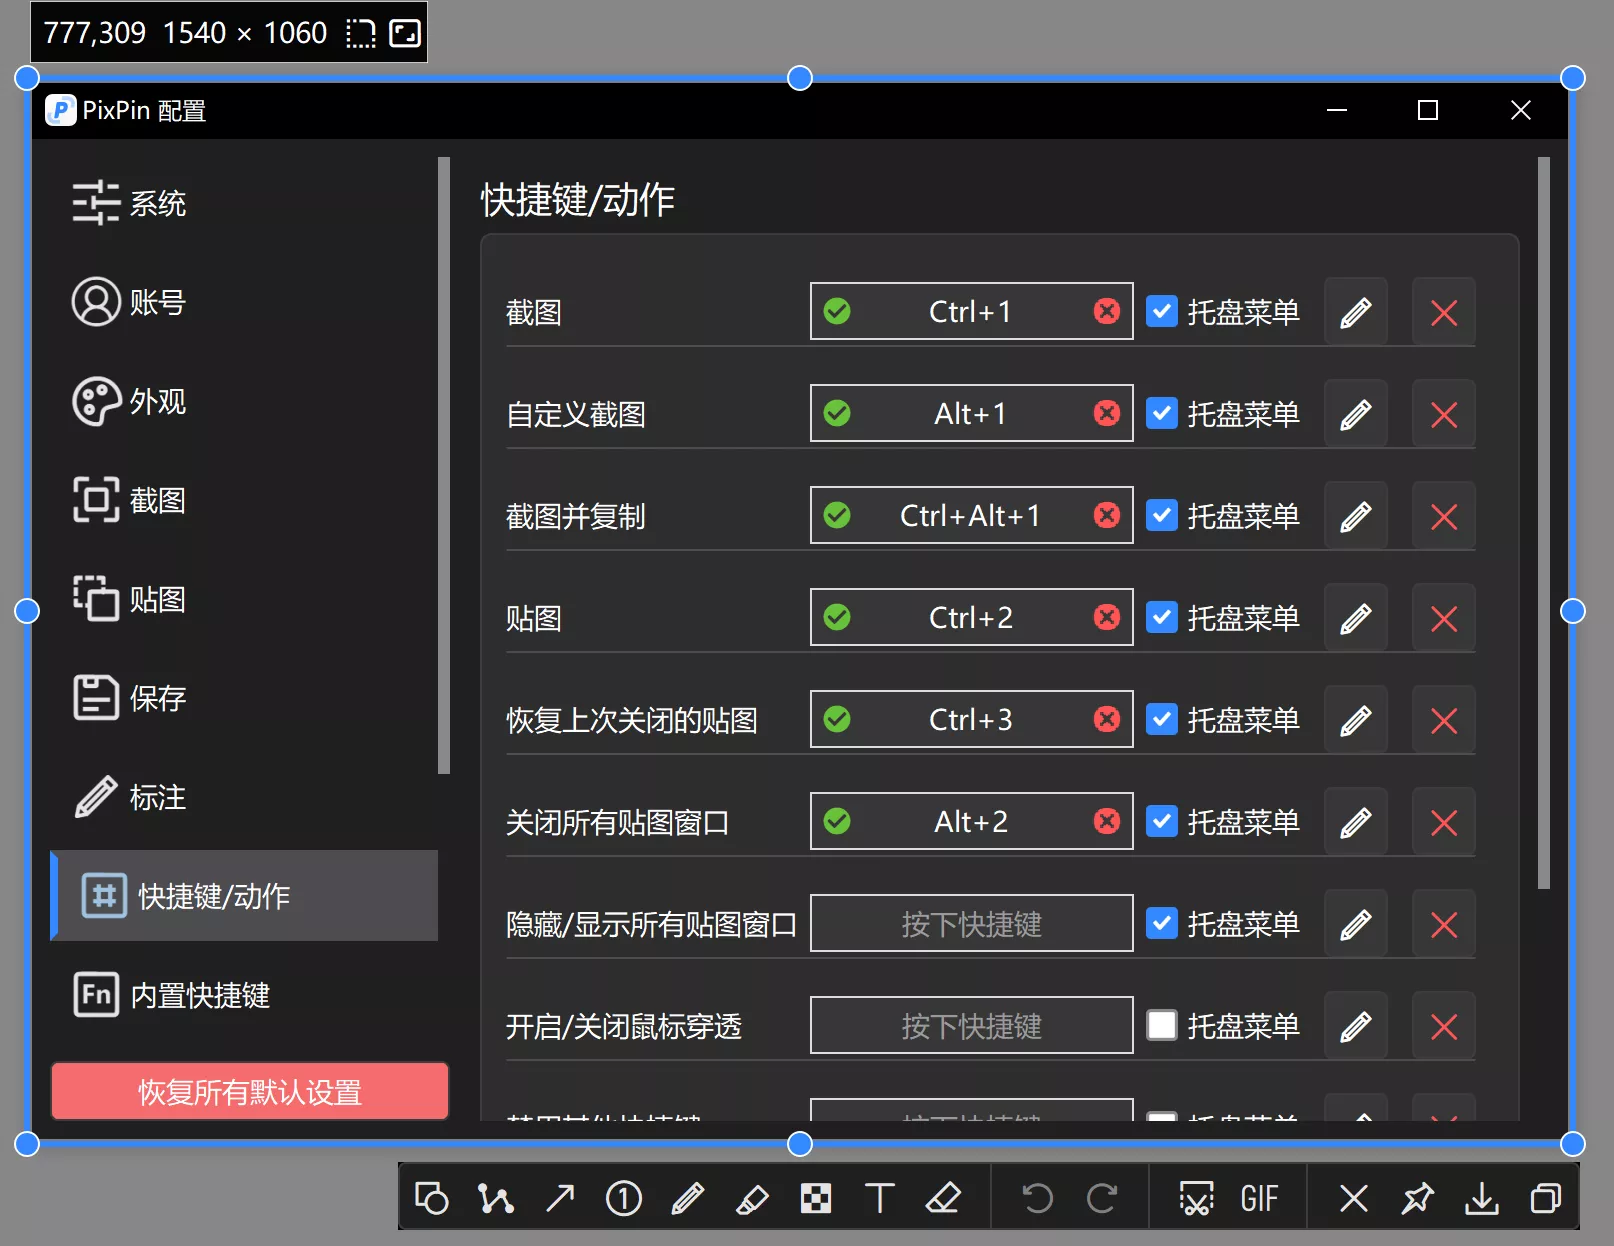Edit the Ctrl+1 hotkey with the pencil button
The height and width of the screenshot is (1246, 1614).
1355,311
